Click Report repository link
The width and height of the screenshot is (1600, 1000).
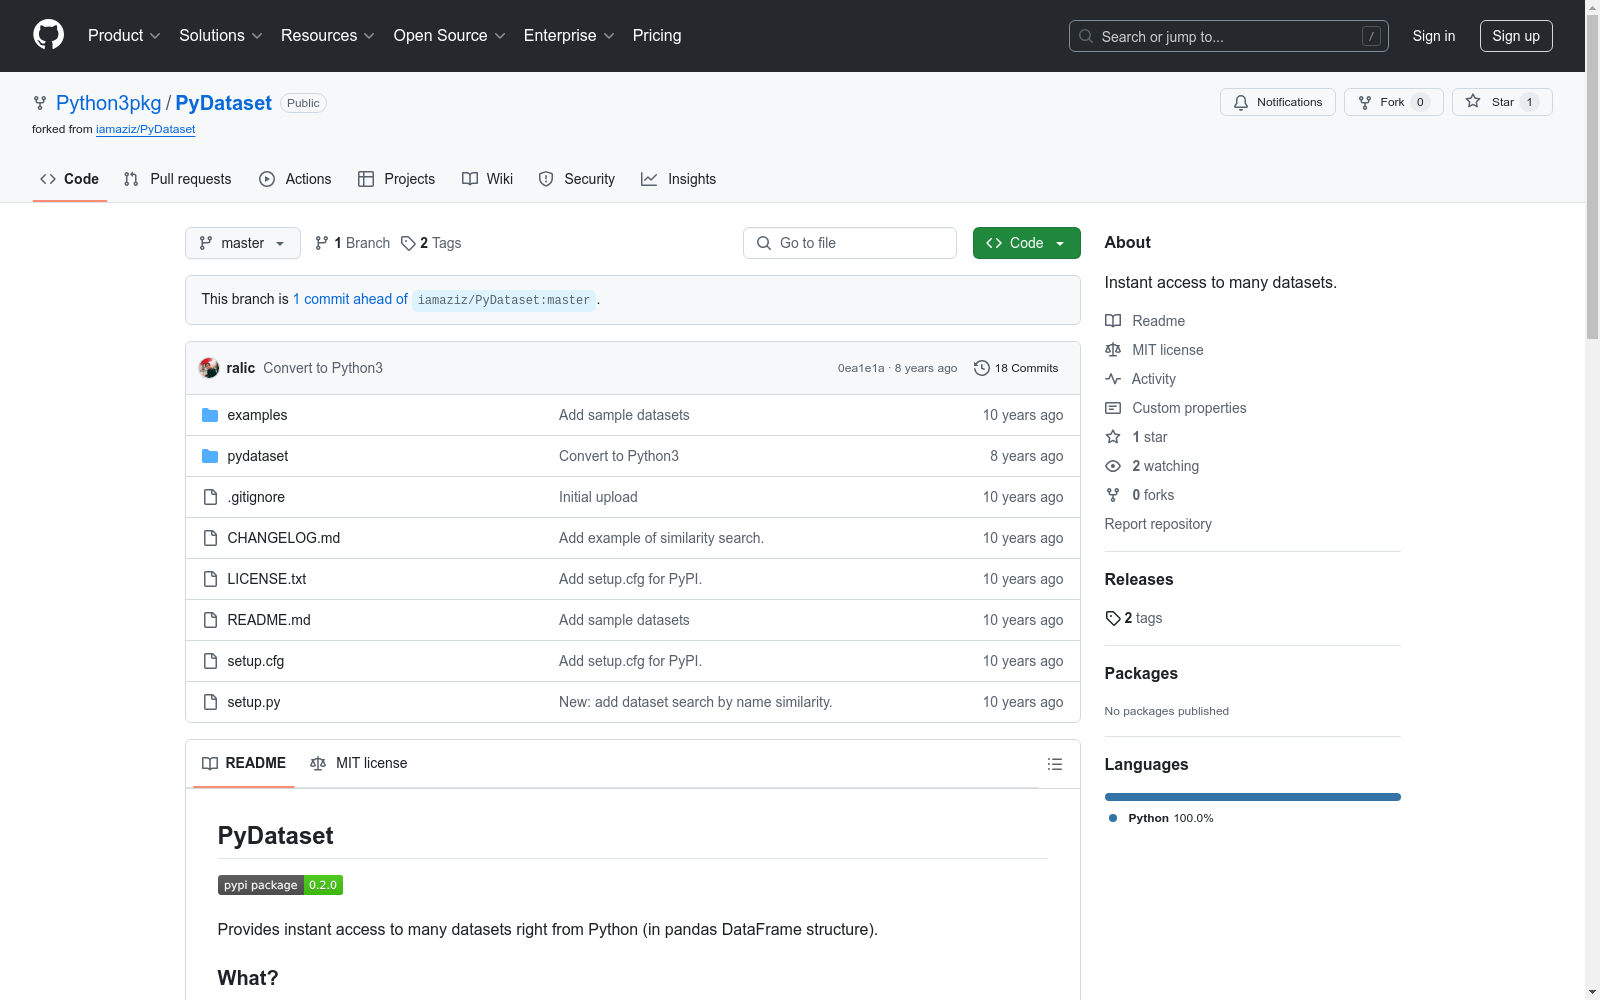(x=1158, y=524)
